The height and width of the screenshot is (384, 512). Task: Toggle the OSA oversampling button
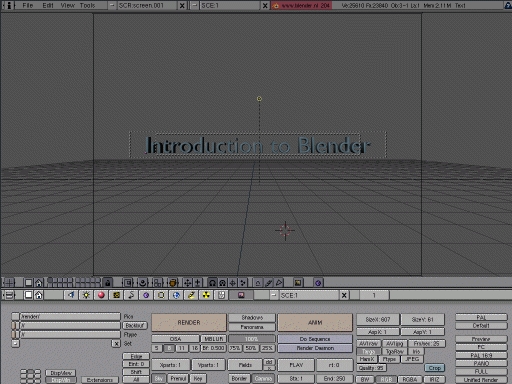[175, 339]
